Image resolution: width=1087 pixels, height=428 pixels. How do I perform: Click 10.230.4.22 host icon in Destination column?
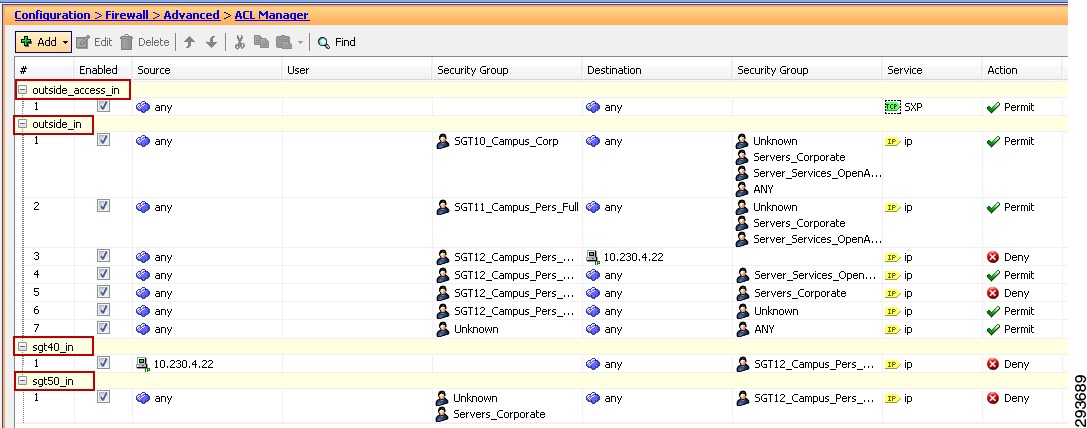point(593,257)
